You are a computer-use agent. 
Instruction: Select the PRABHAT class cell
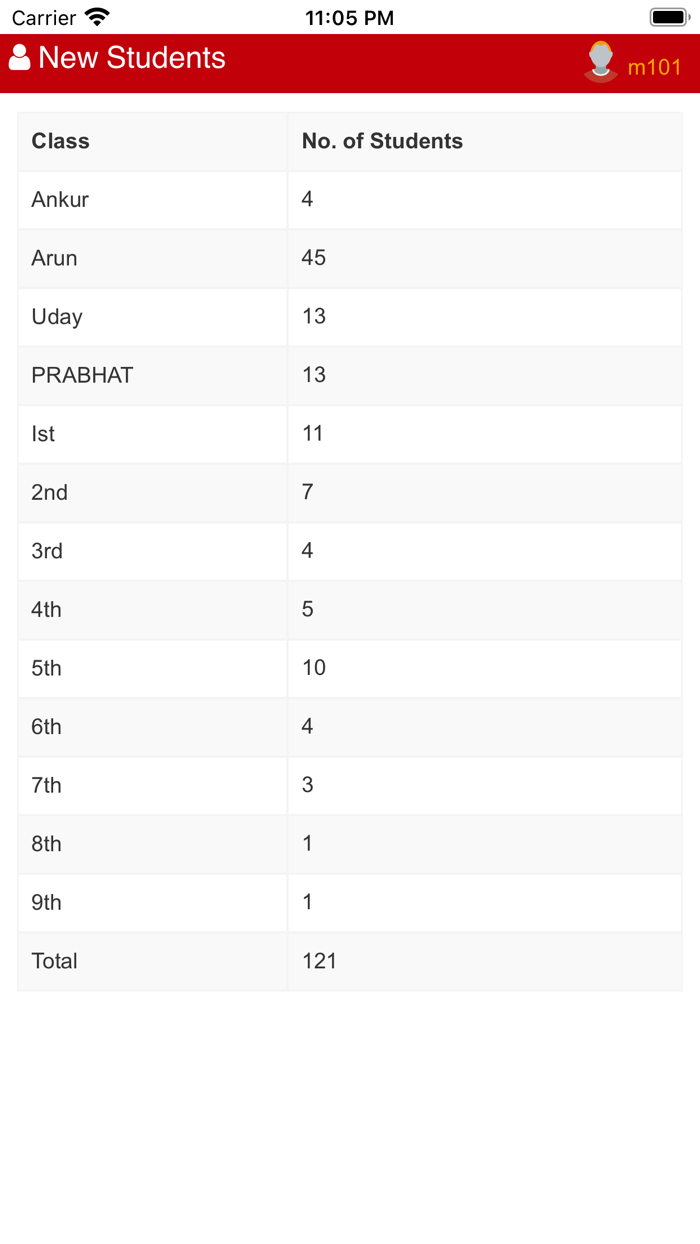[82, 375]
